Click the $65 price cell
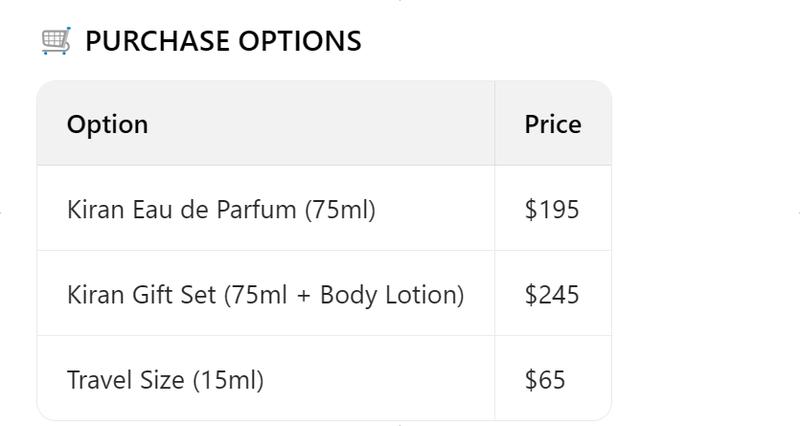Screen dimensions: 800x426 point(545,380)
